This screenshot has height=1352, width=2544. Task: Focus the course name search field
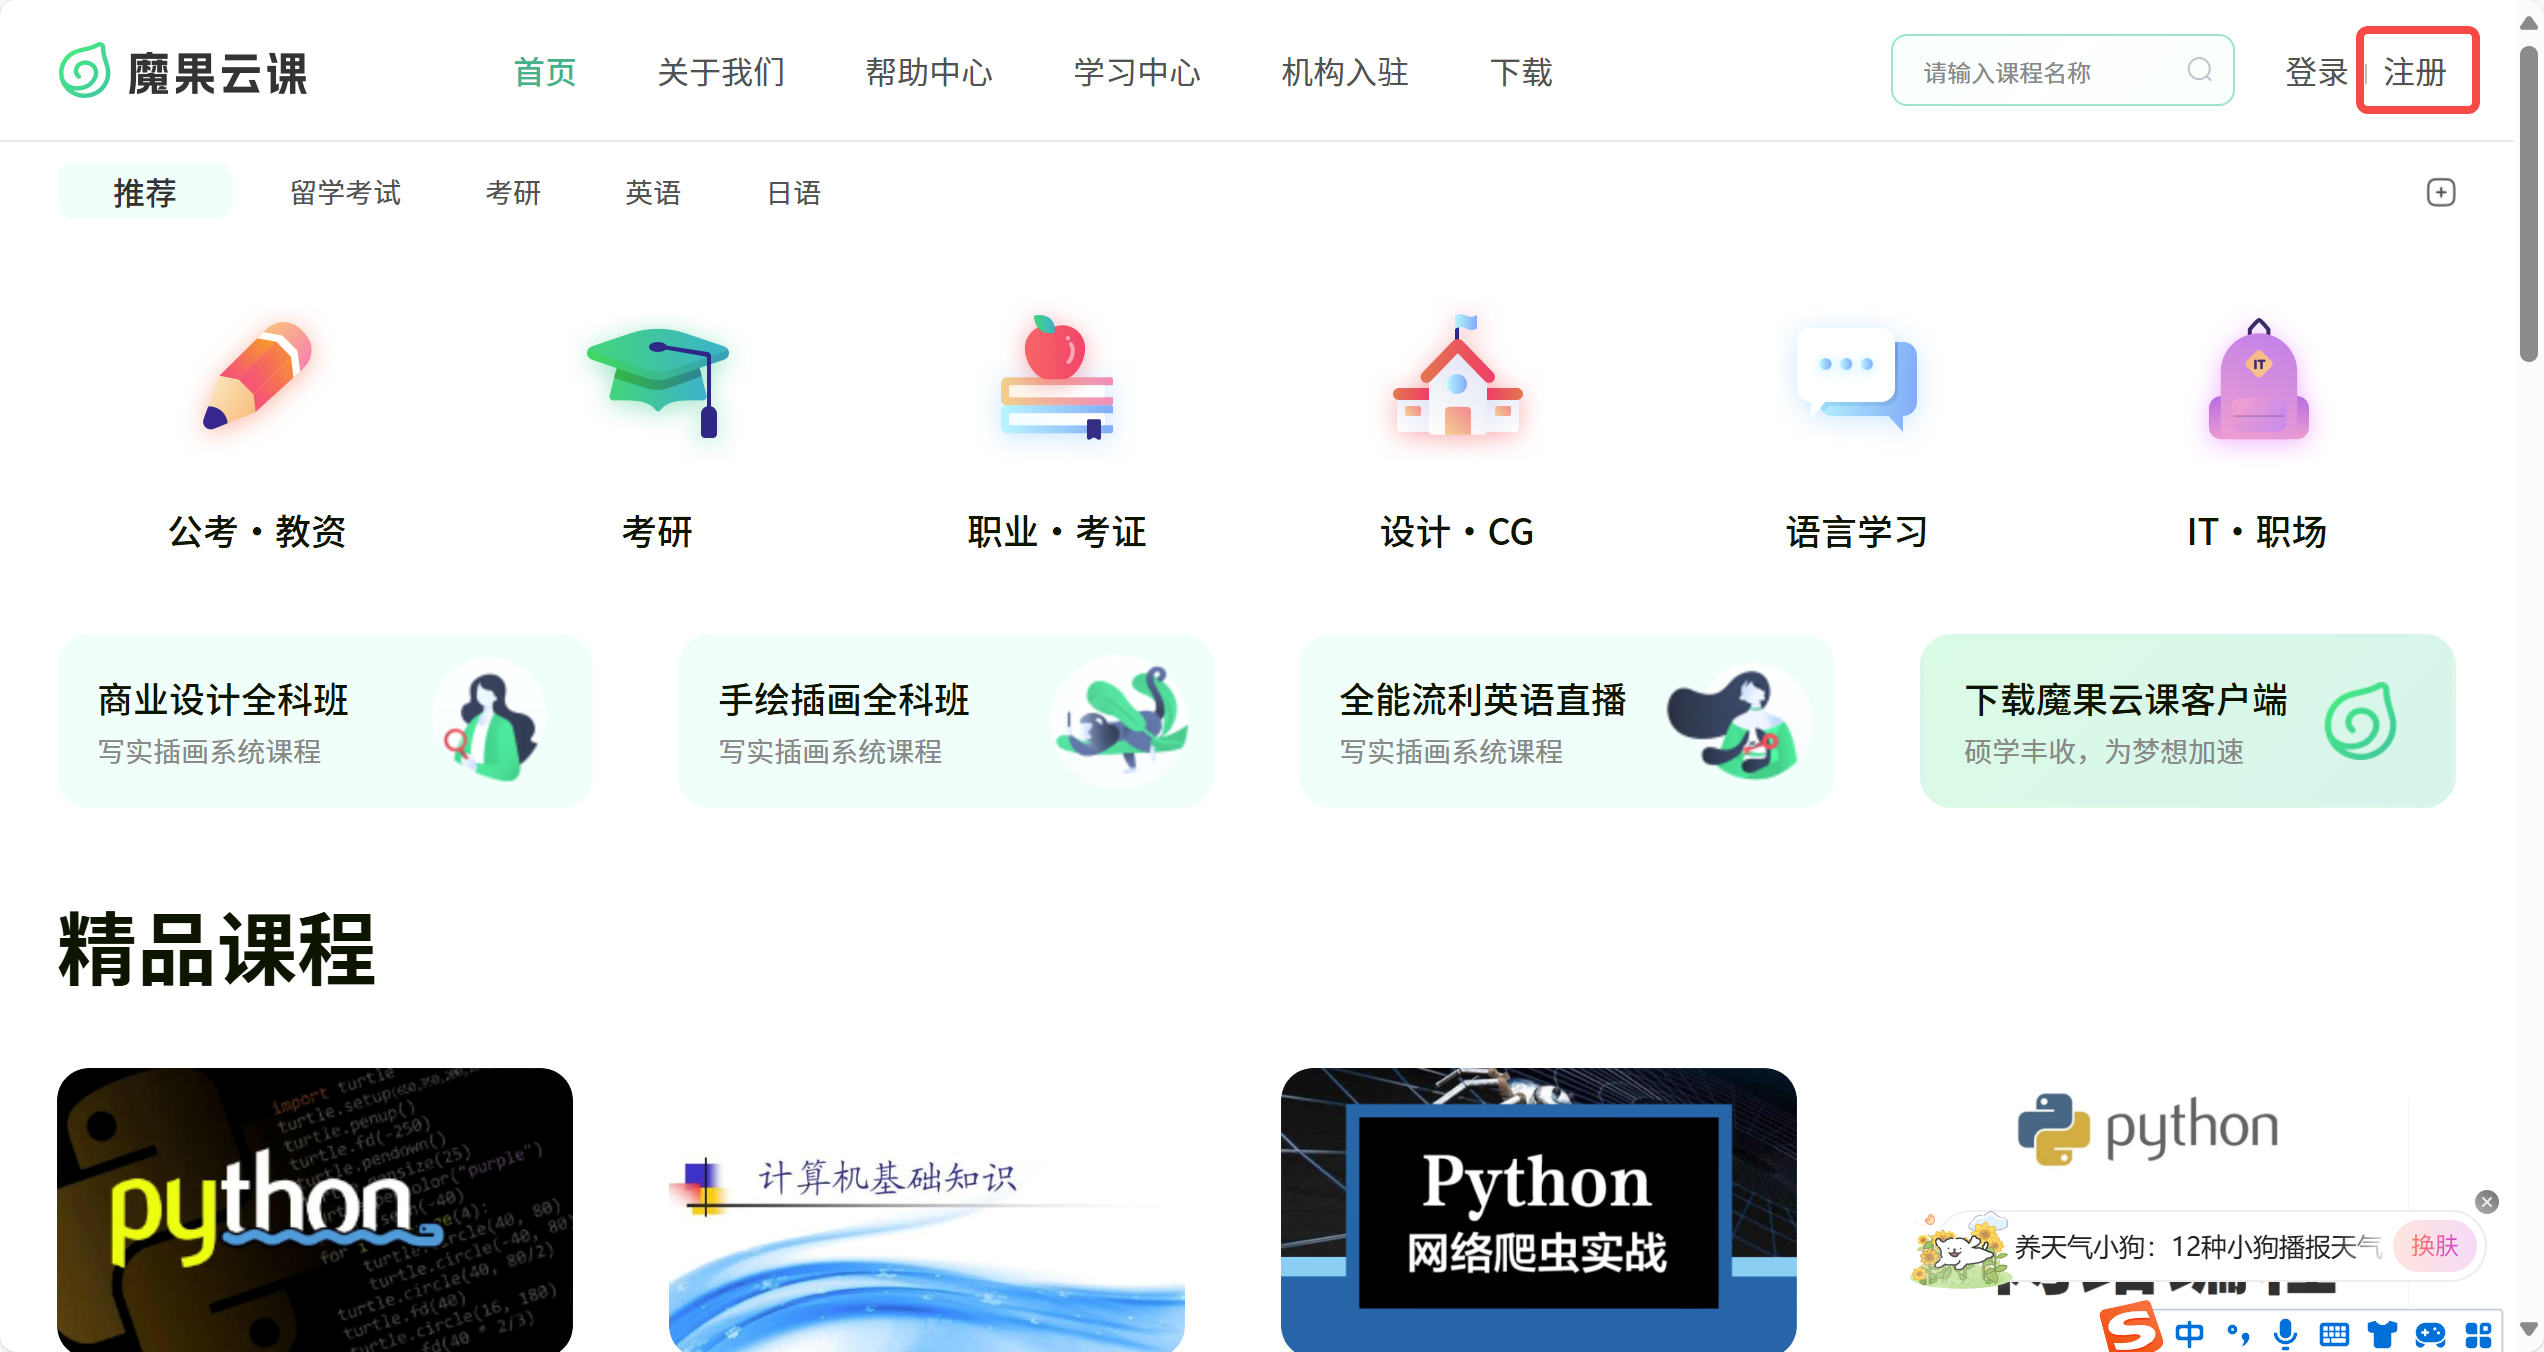pos(2062,70)
